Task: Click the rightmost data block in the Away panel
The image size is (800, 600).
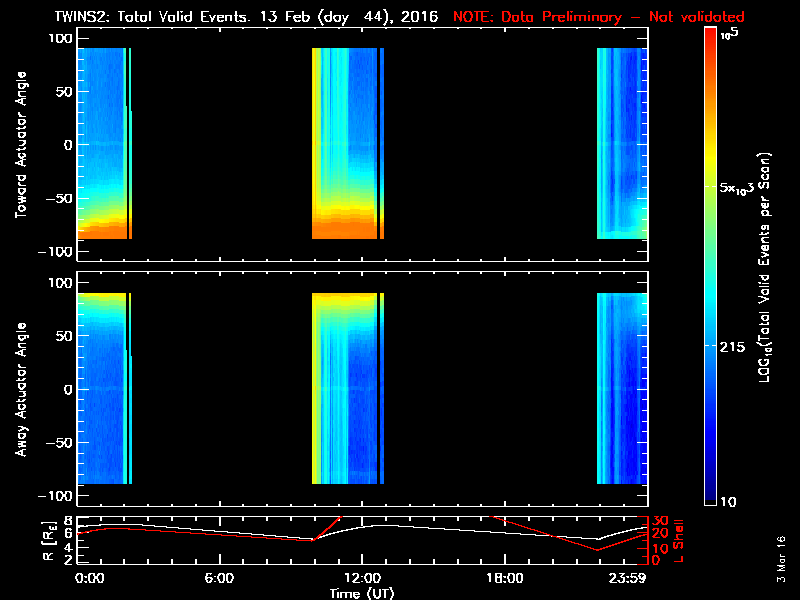Action: 620,390
